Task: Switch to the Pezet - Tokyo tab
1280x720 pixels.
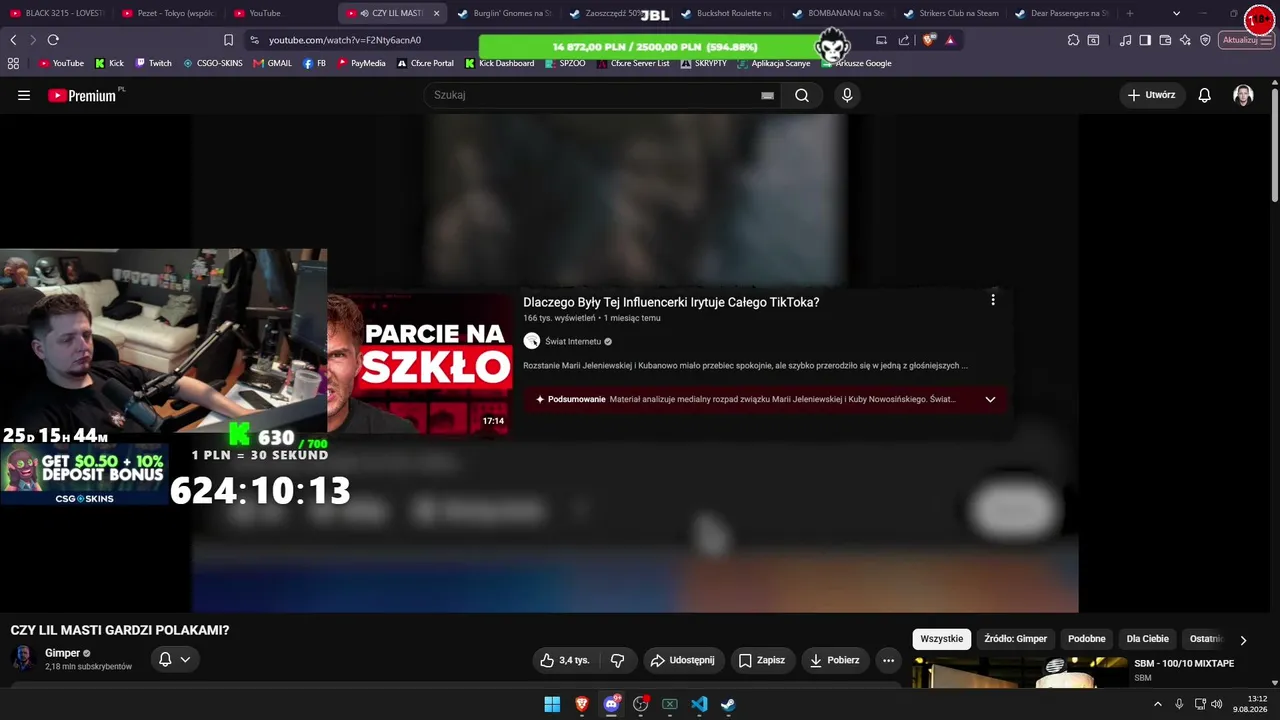Action: click(x=169, y=13)
